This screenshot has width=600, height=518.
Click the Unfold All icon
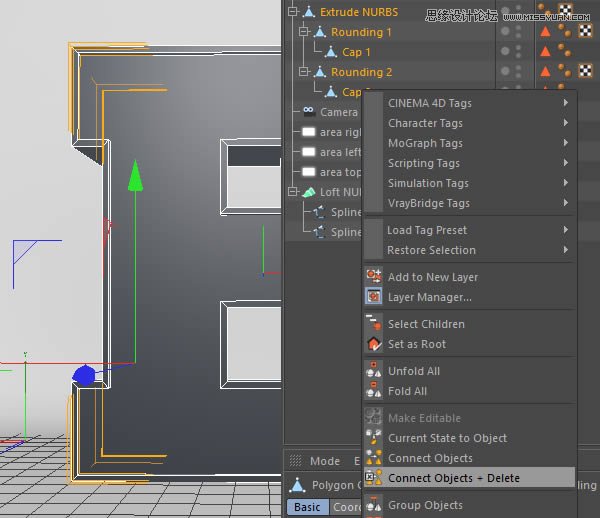[x=373, y=371]
